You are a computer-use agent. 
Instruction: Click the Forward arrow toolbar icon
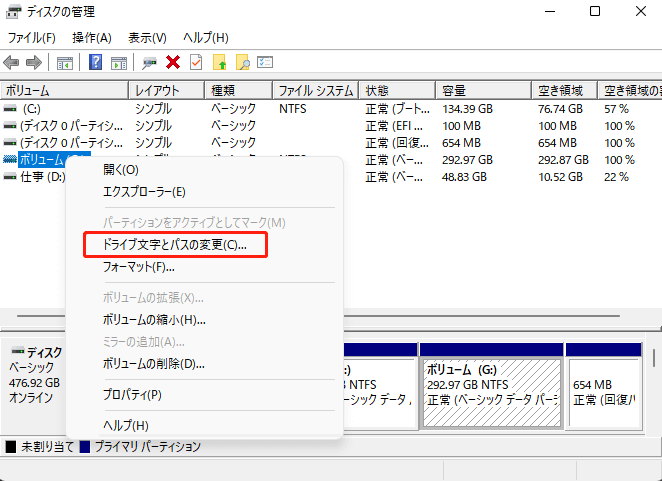[x=33, y=63]
